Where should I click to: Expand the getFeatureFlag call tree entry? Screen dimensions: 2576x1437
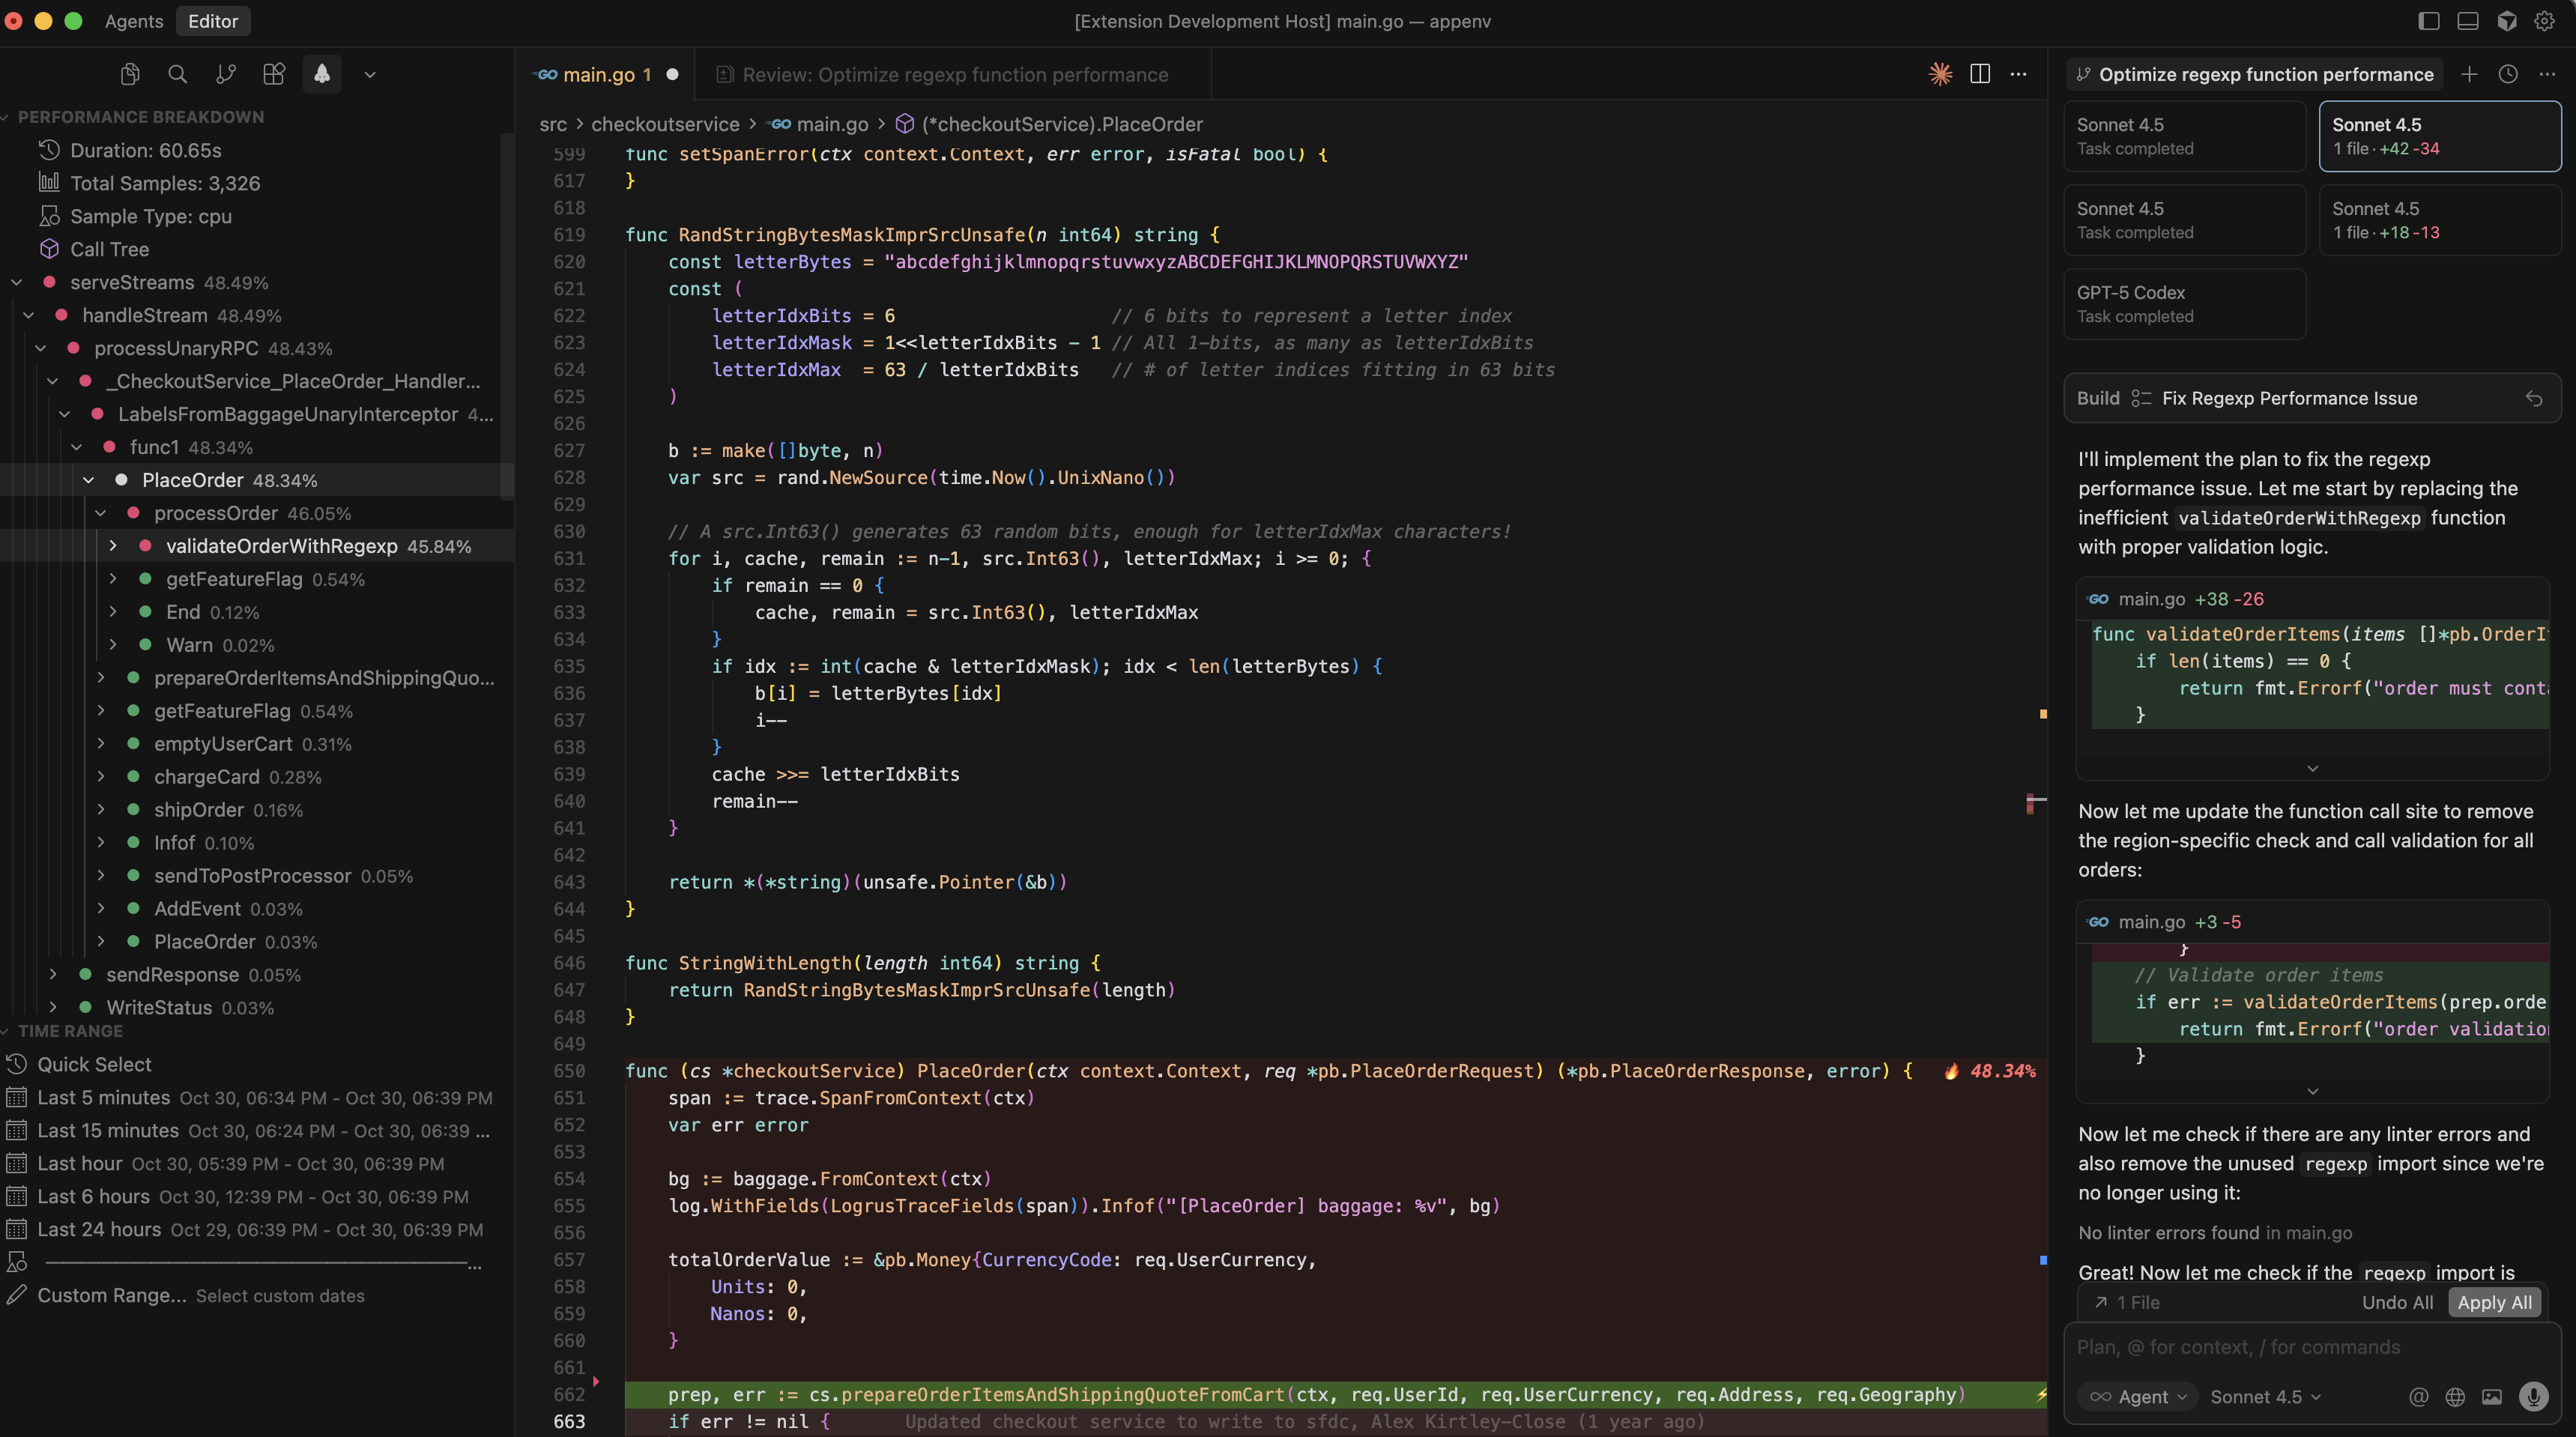pyautogui.click(x=112, y=578)
